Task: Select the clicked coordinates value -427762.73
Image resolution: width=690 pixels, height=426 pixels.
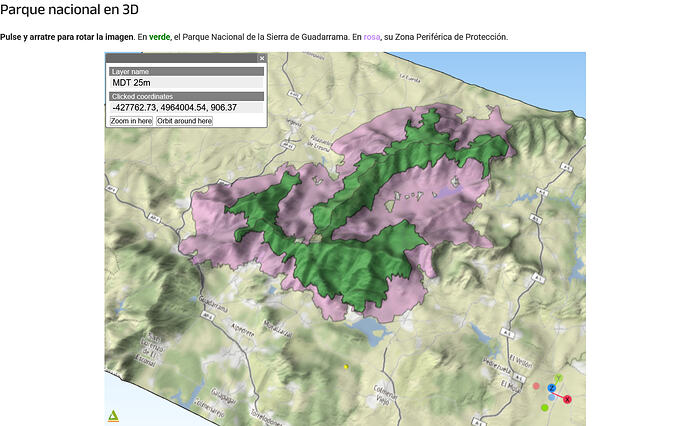Action: [x=187, y=107]
